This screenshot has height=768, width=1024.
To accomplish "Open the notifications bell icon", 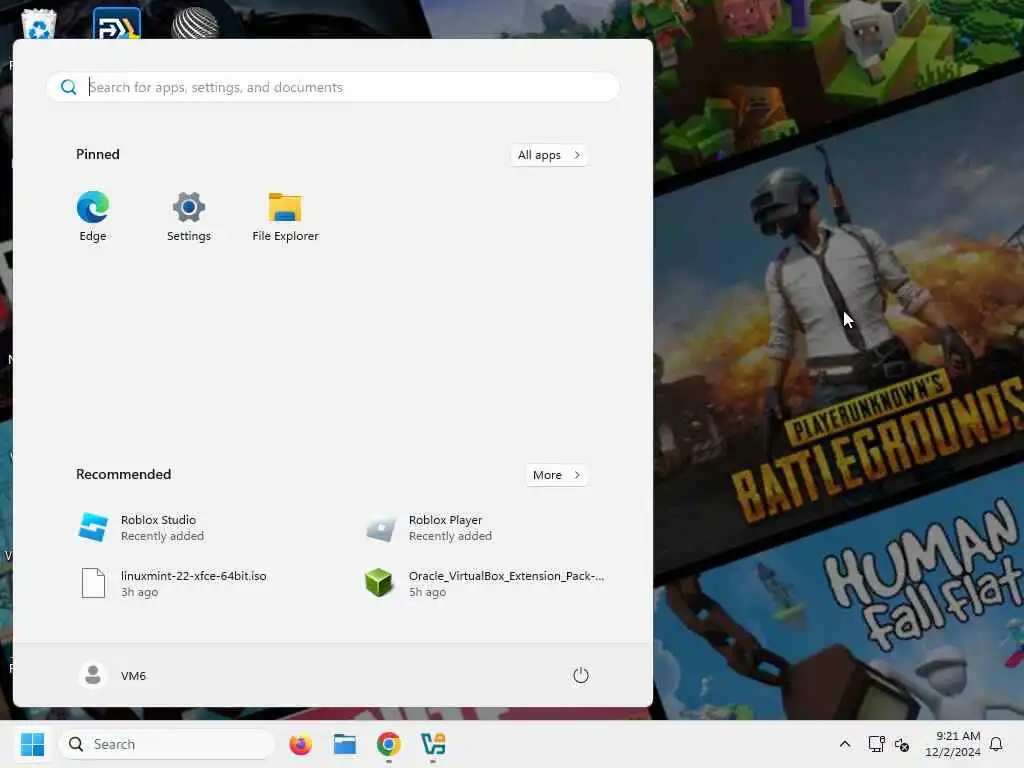I will tap(996, 744).
